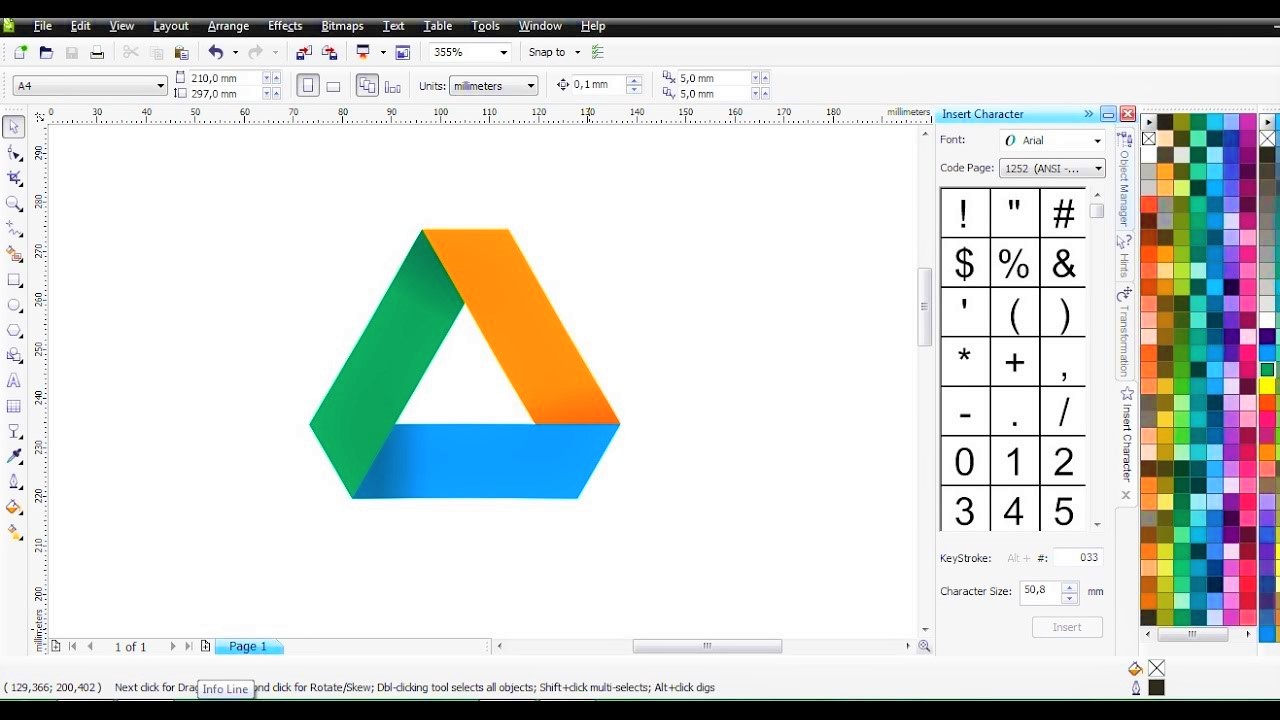Undo the last action
The width and height of the screenshot is (1280, 720).
click(x=215, y=52)
